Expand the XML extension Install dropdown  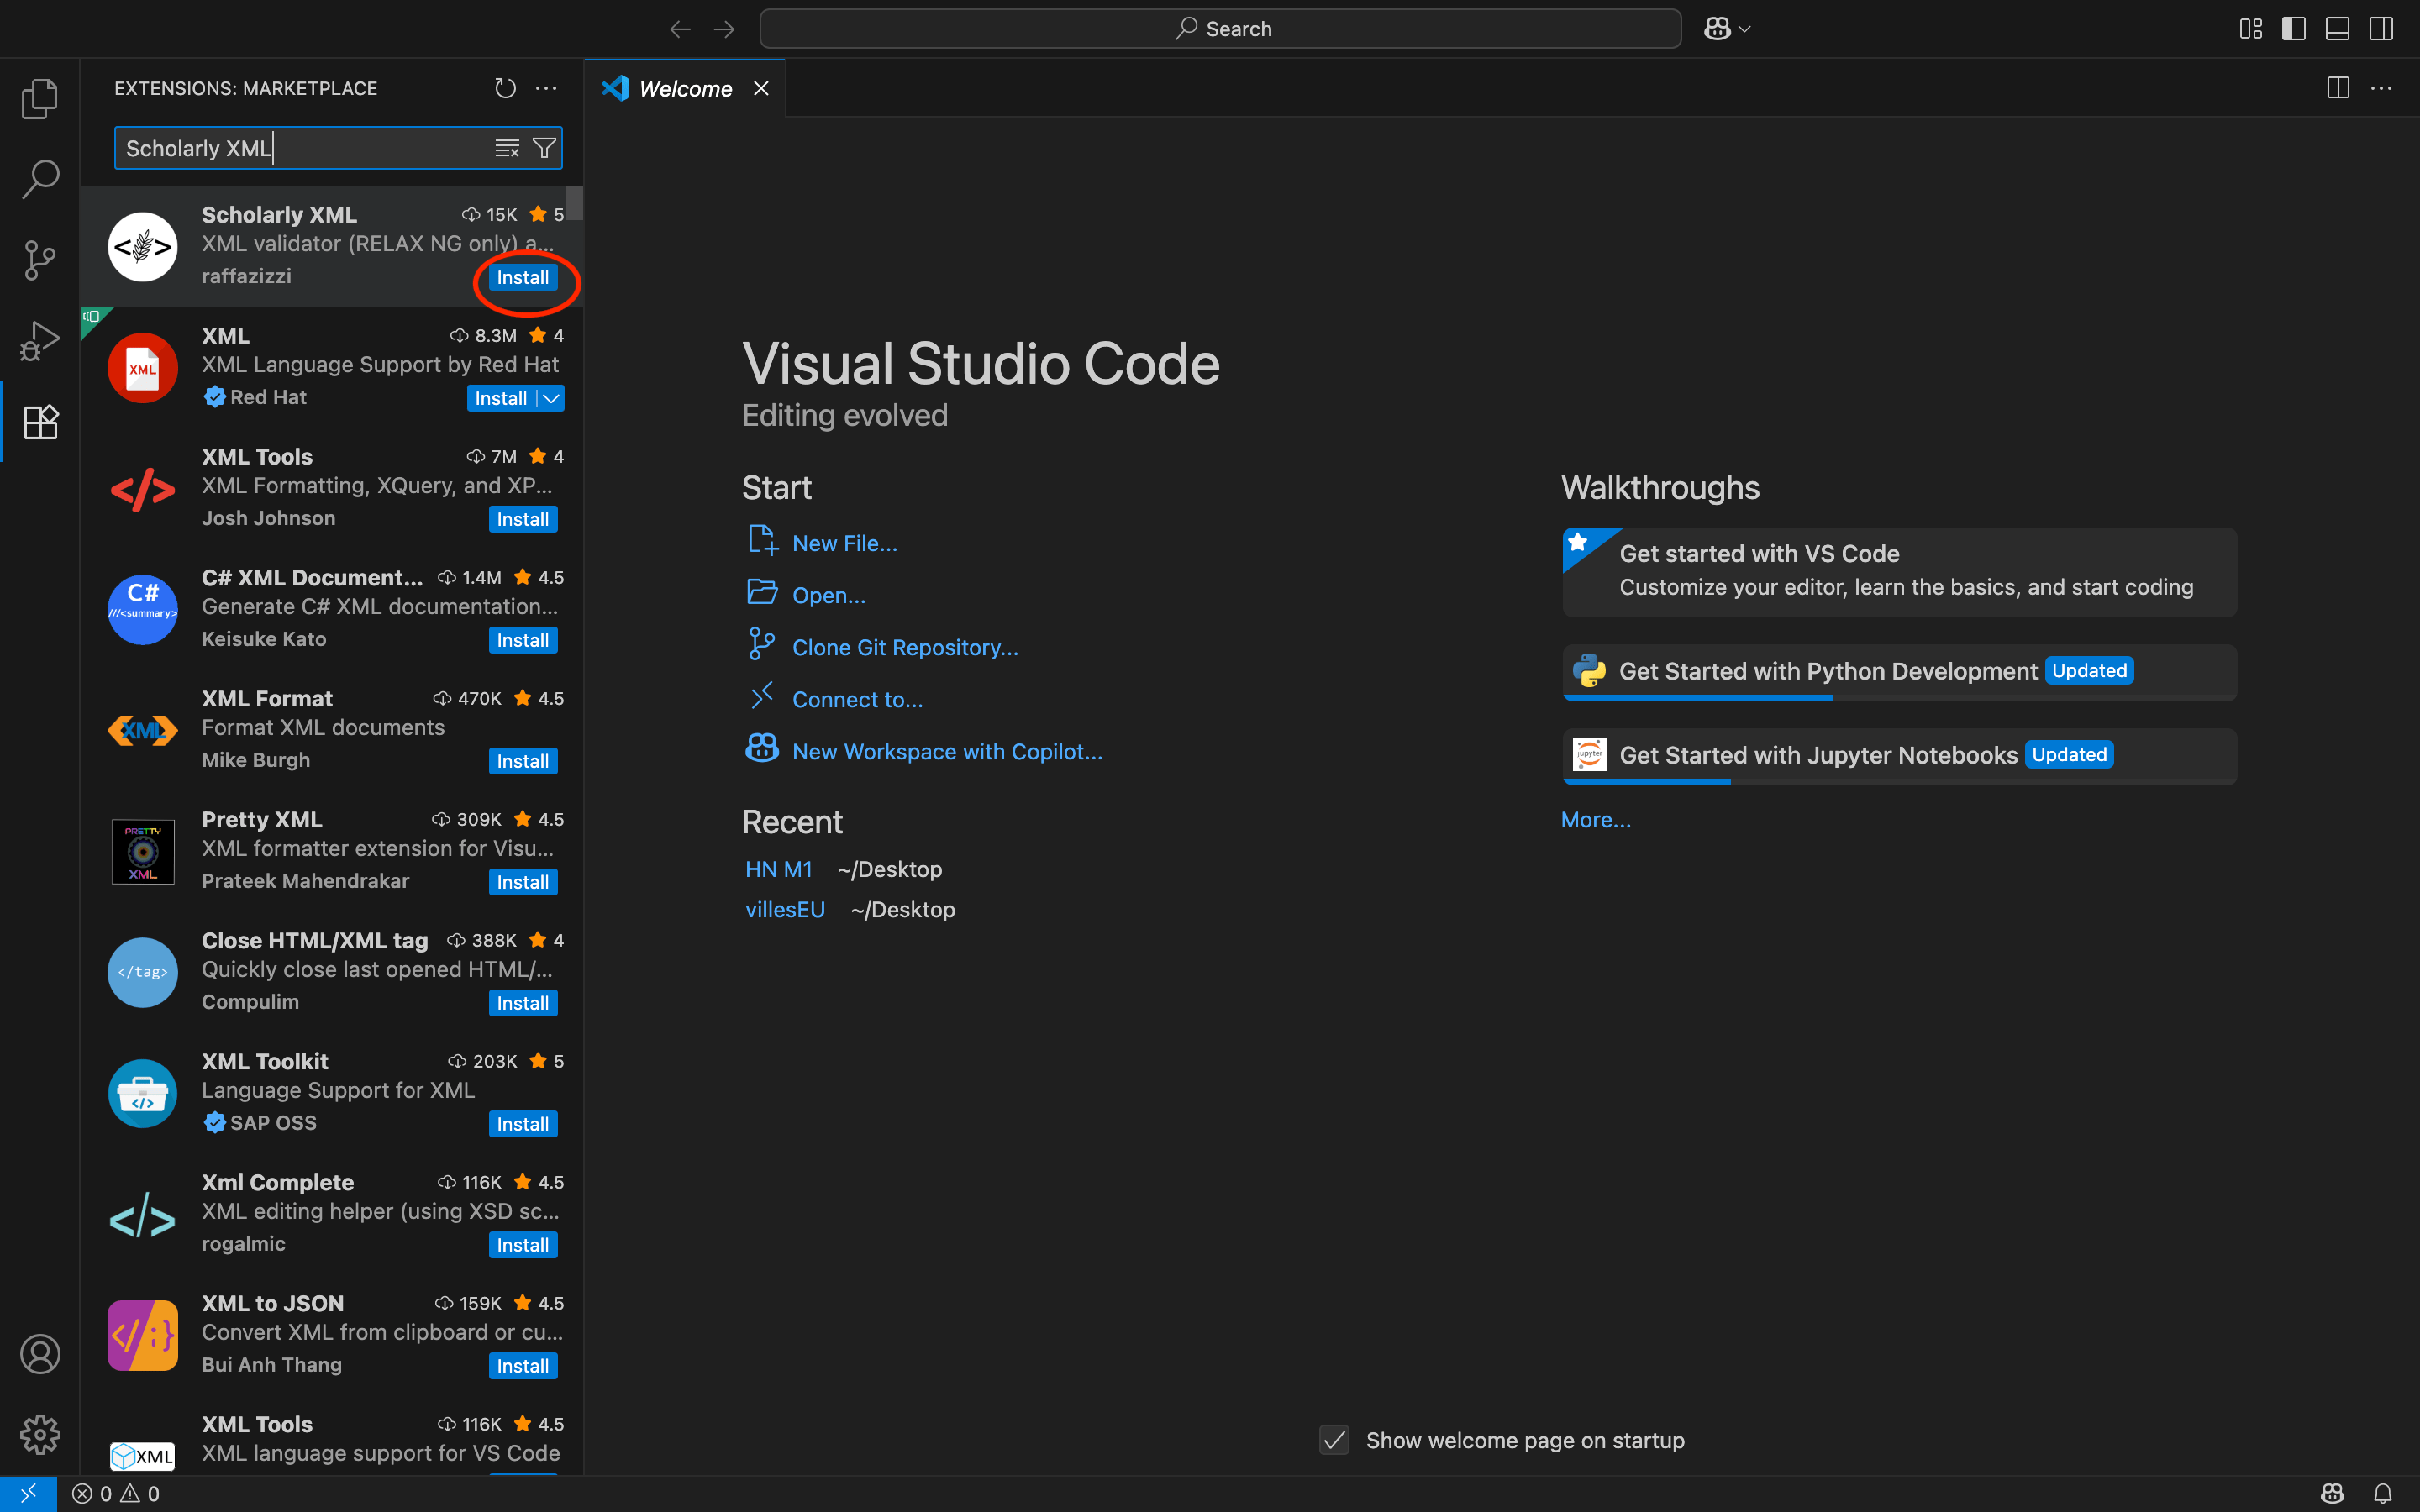(x=550, y=397)
